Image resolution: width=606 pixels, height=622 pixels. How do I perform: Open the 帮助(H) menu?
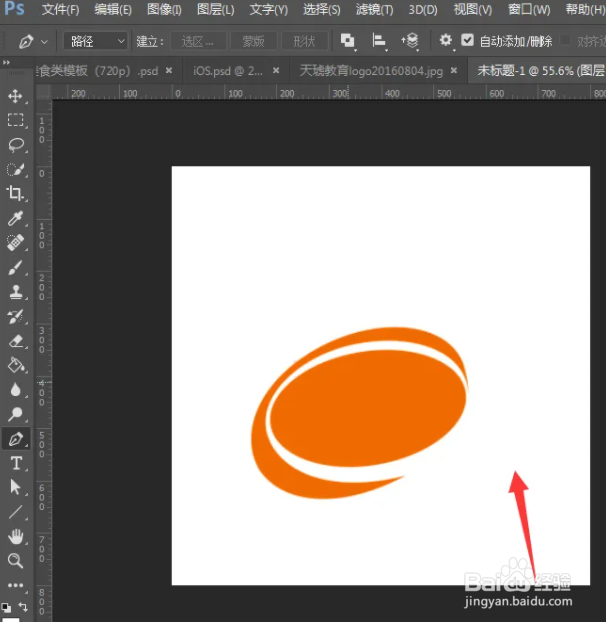(x=585, y=10)
